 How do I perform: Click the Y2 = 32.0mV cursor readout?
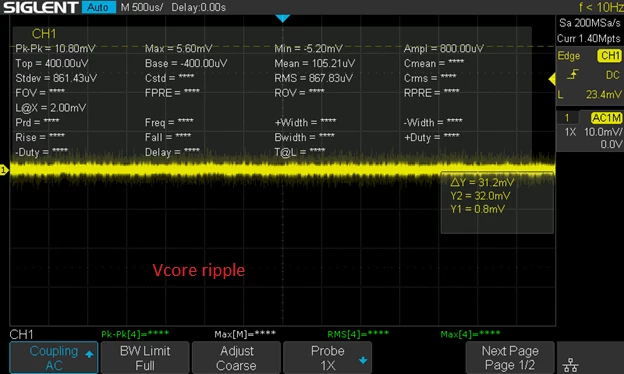tap(480, 196)
